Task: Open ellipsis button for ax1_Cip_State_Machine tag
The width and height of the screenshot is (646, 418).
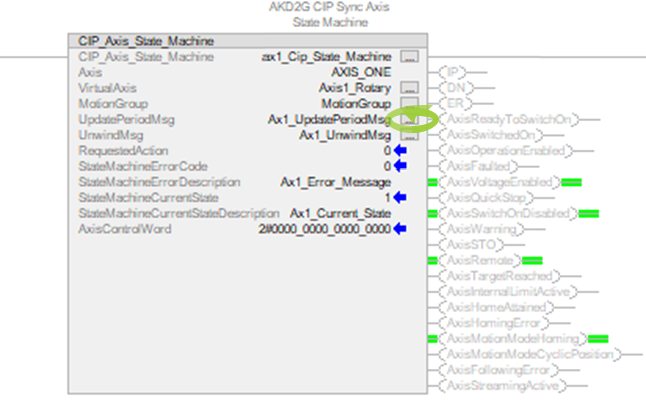Action: point(410,56)
